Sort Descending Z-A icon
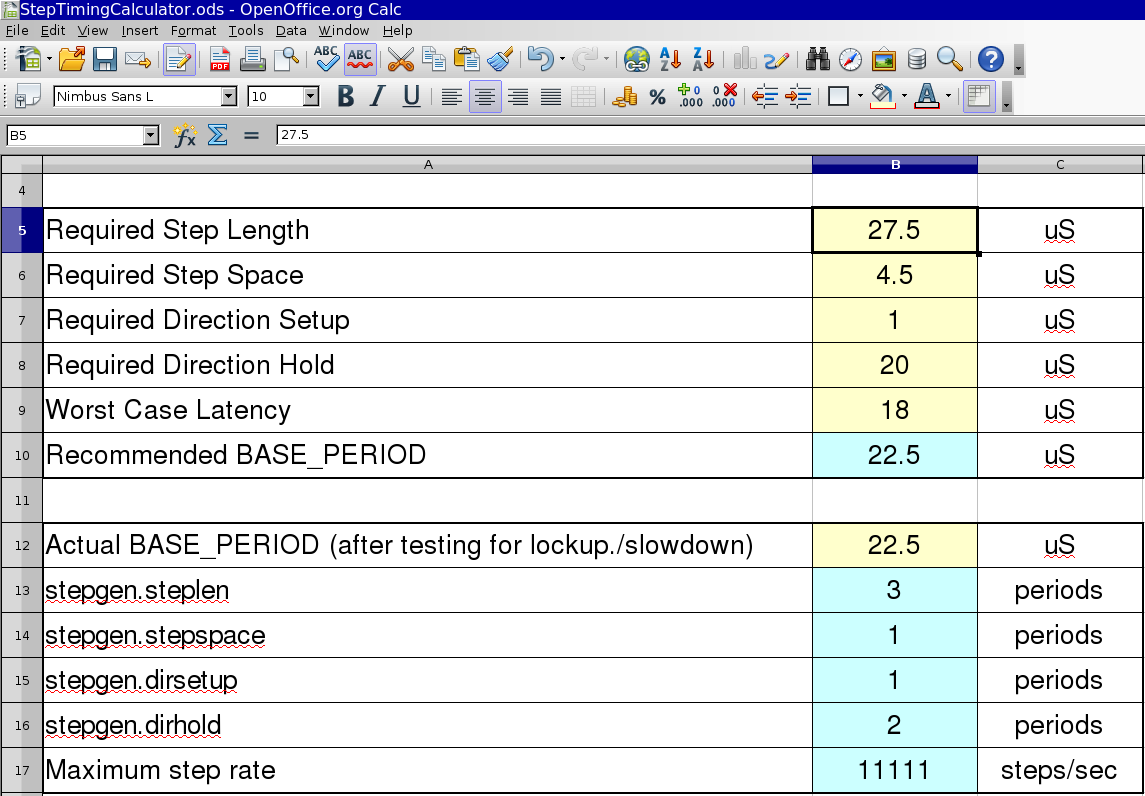 coord(703,59)
